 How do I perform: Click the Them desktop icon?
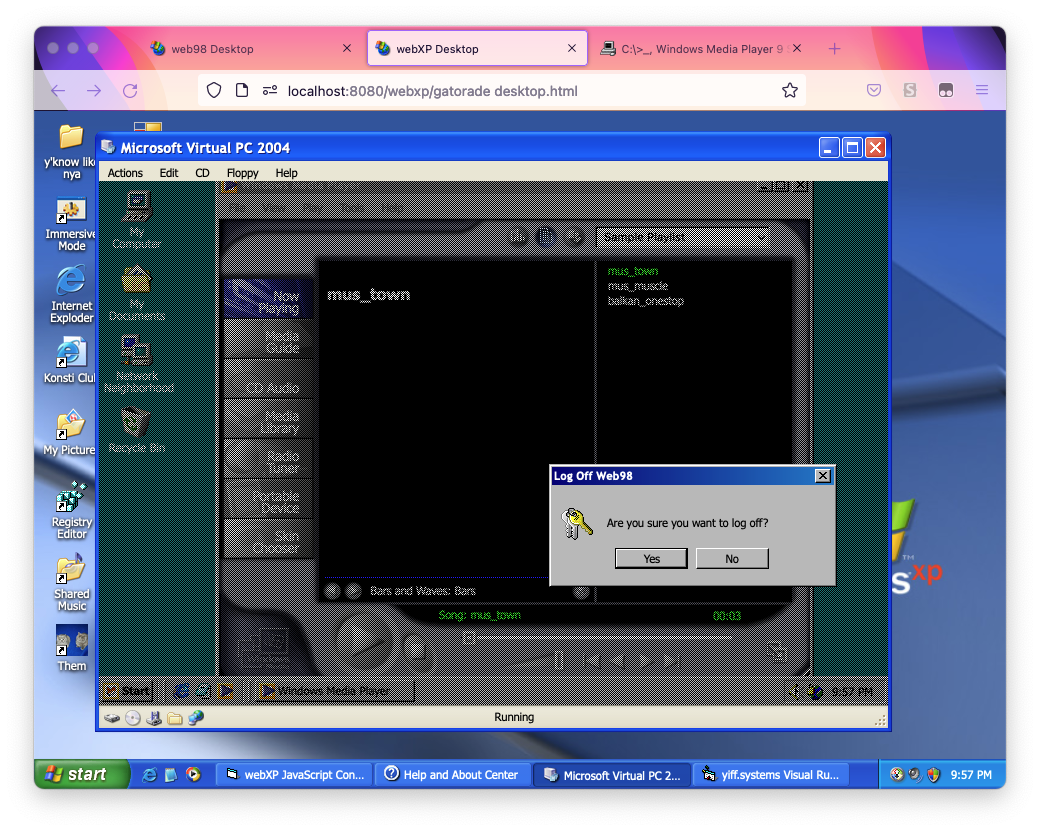[x=71, y=646]
